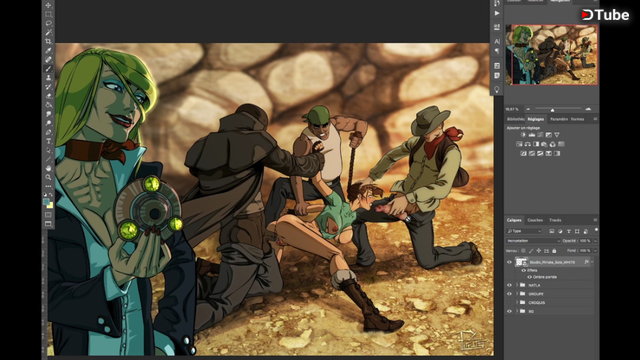This screenshot has width=640, height=360.
Task: Add an Invert adjustment
Action: (x=523, y=153)
